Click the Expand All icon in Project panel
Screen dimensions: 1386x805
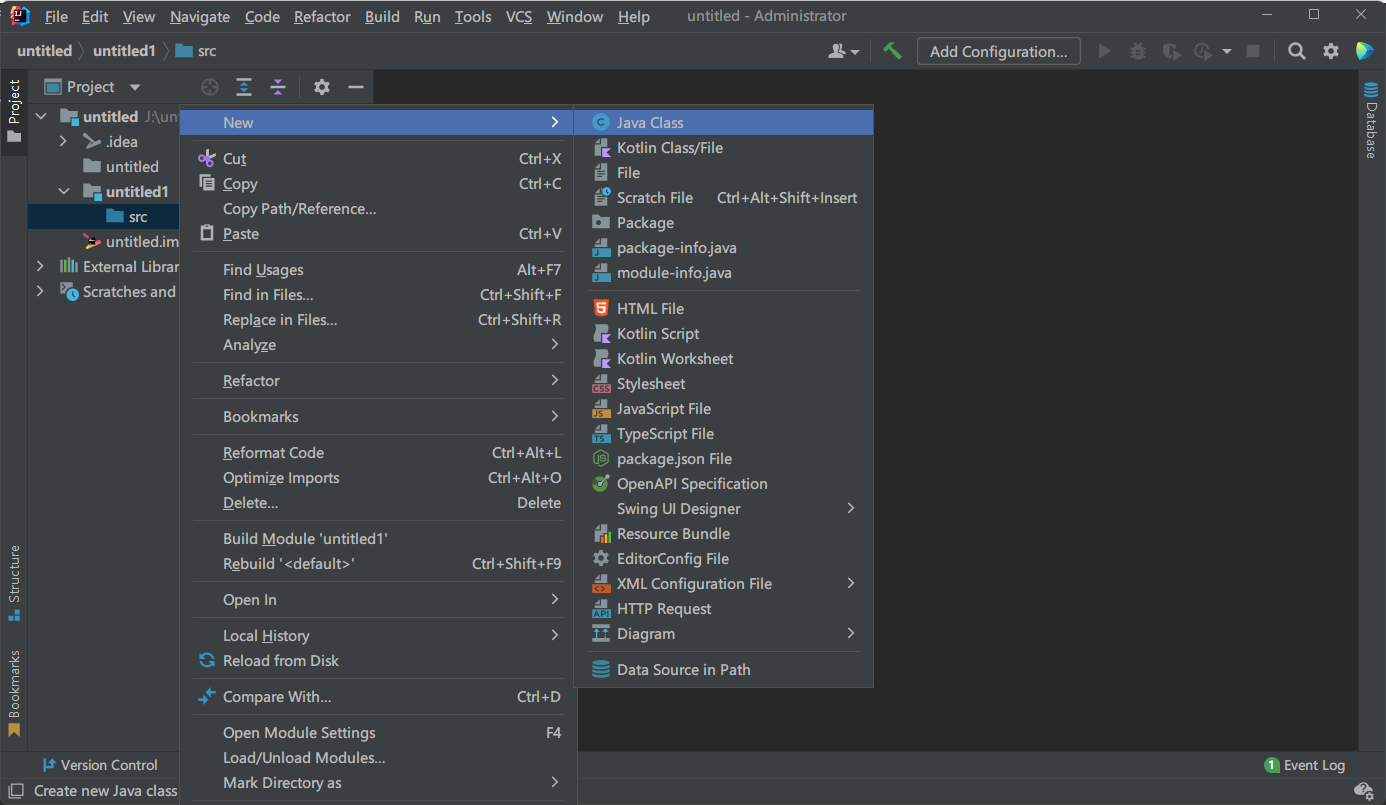244,87
